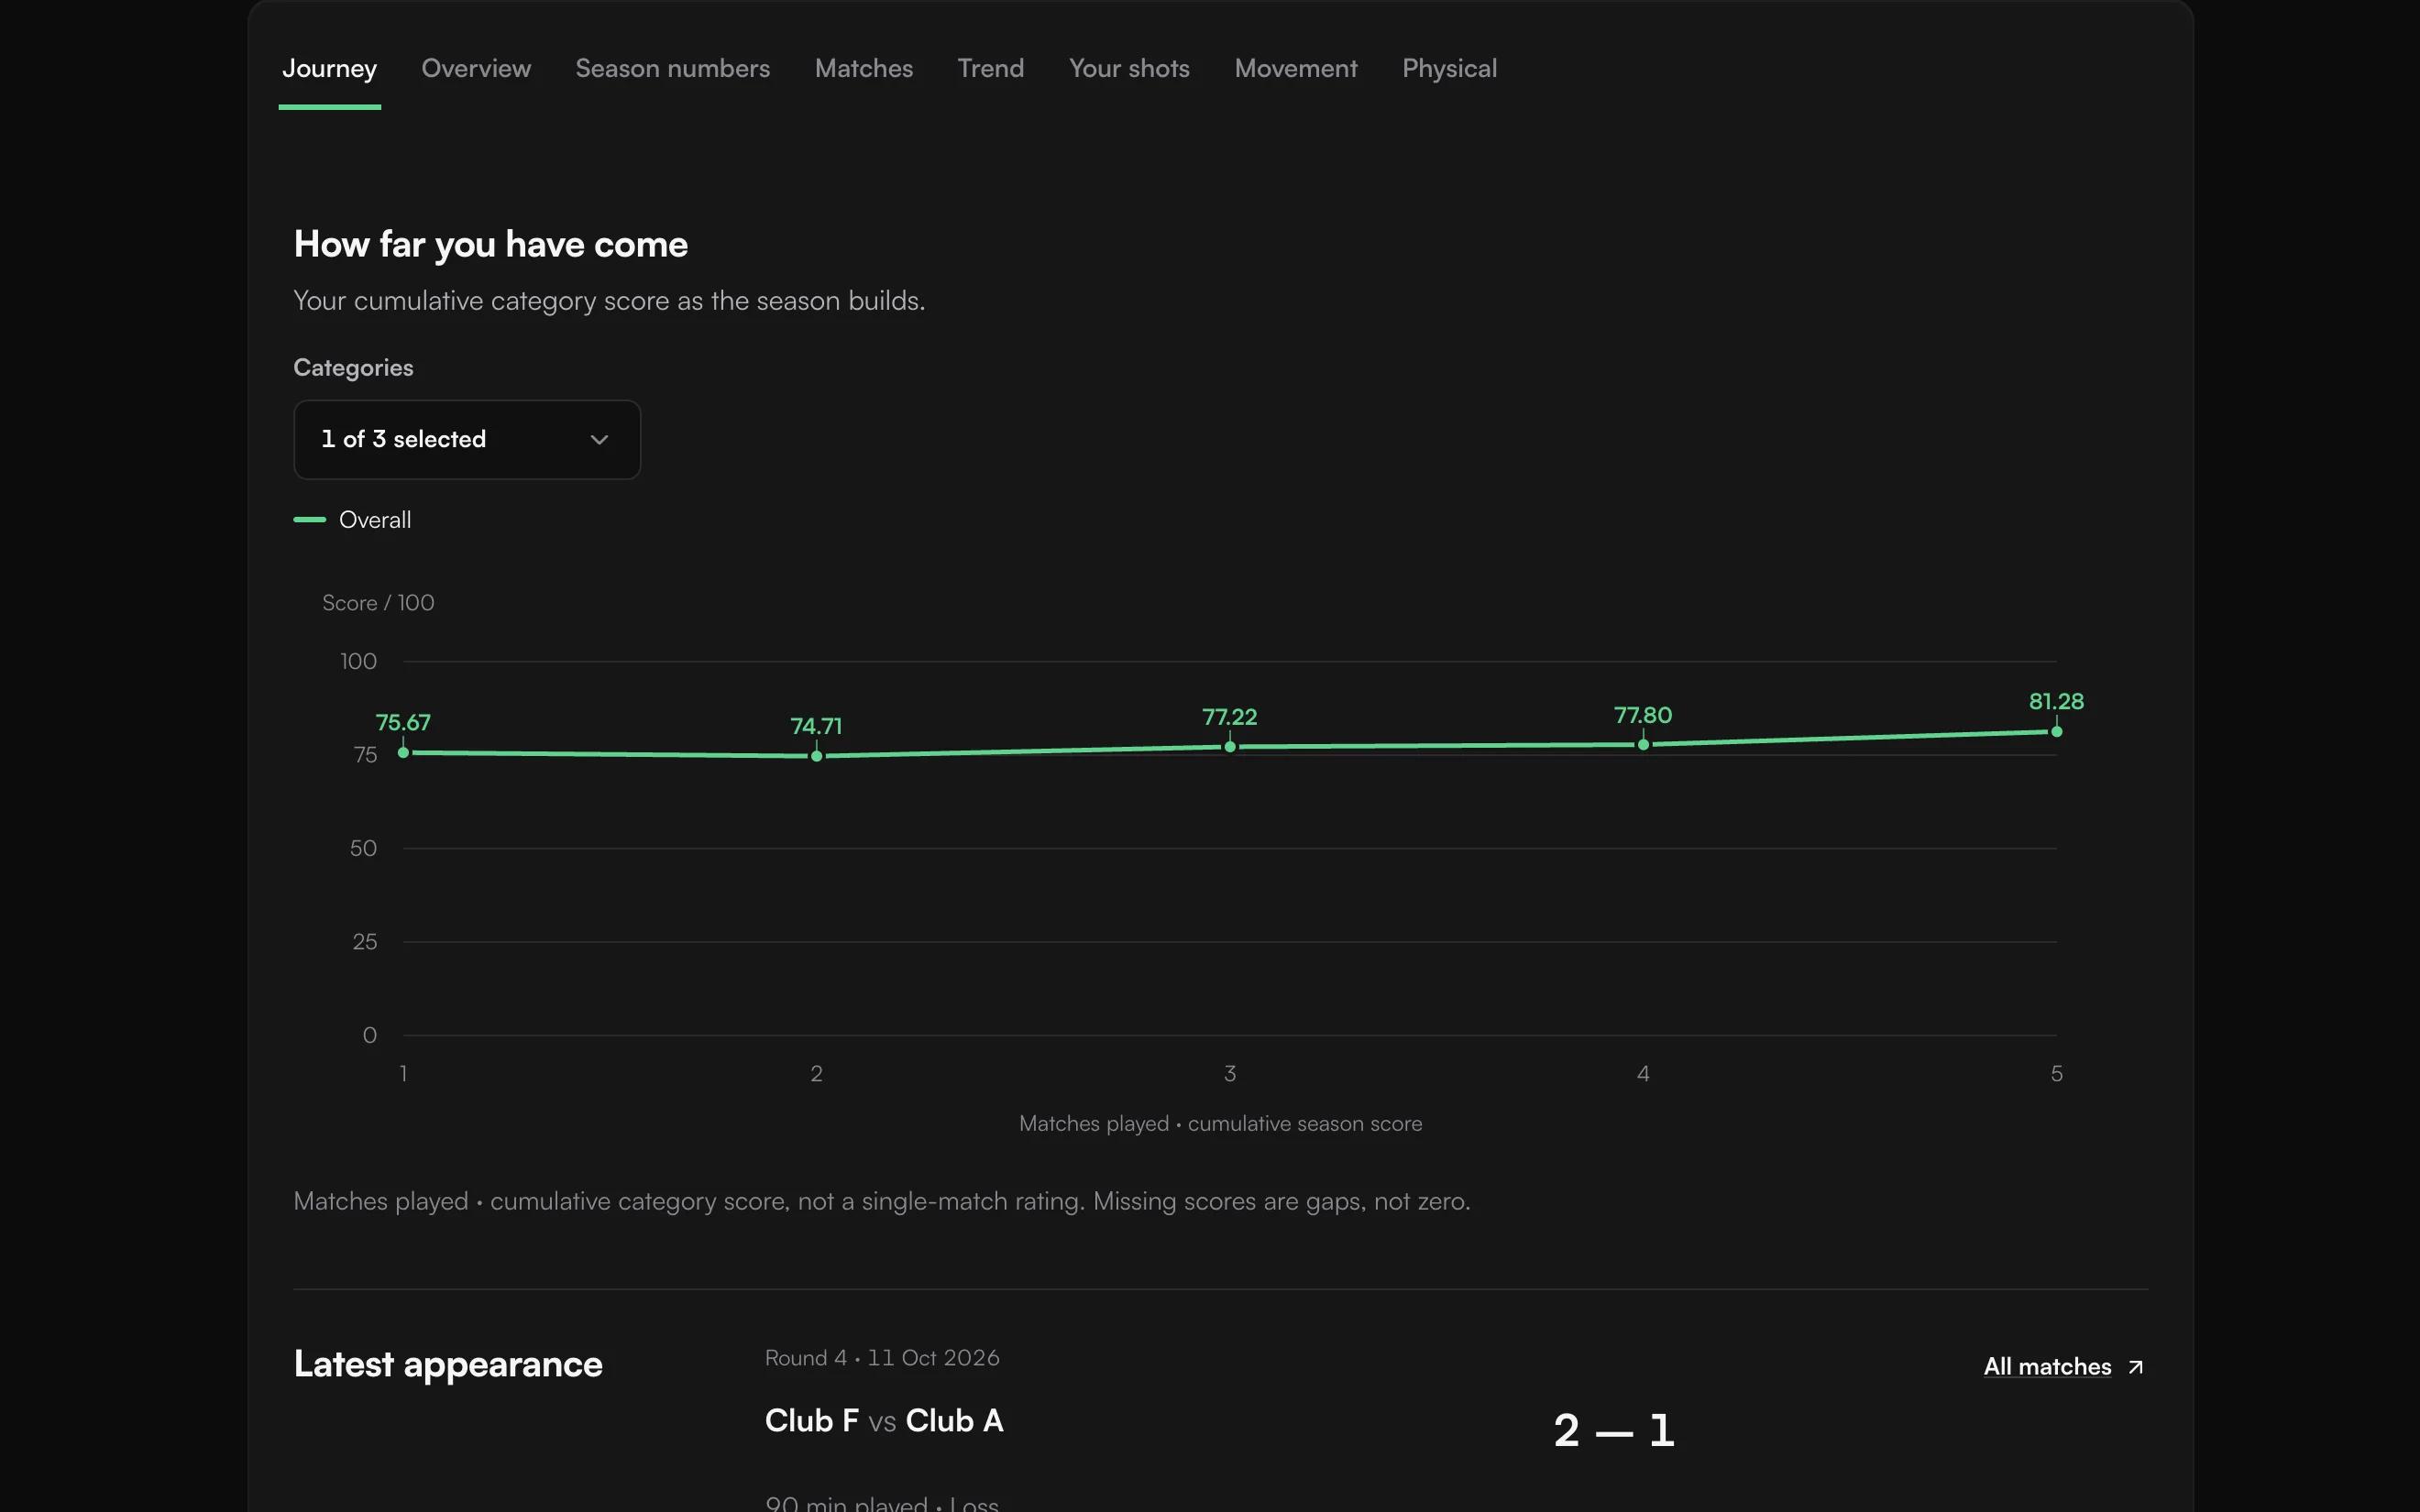Select the match 4 data point 77.80

1643,745
